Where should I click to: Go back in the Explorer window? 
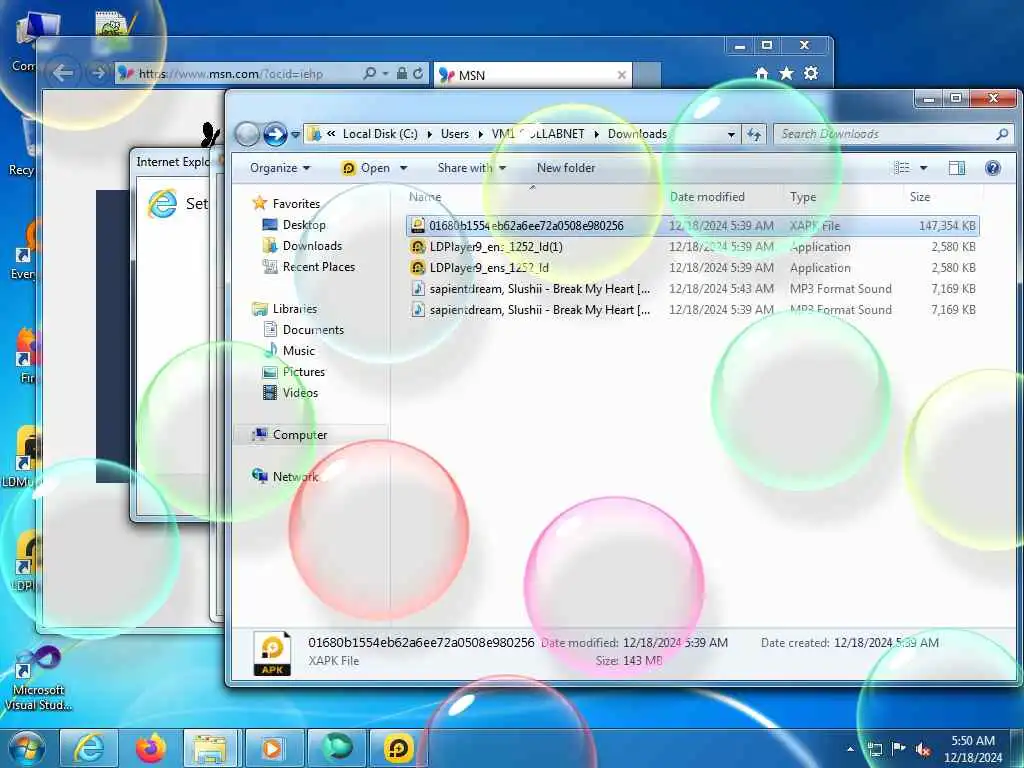[x=247, y=135]
